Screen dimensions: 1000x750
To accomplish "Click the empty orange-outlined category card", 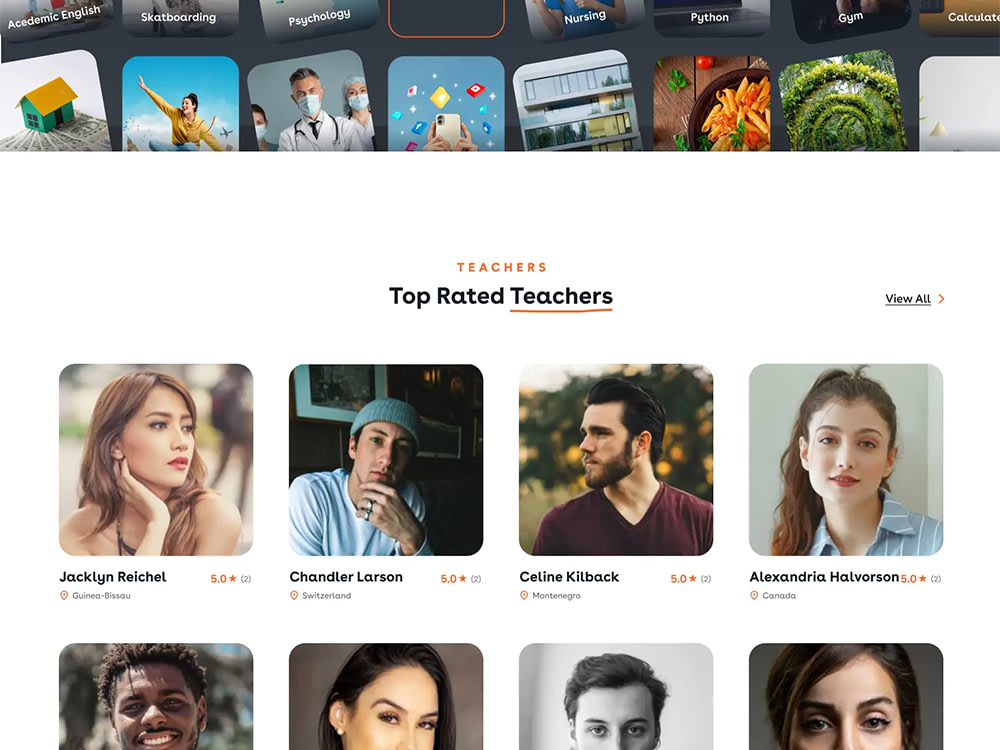I will point(446,17).
